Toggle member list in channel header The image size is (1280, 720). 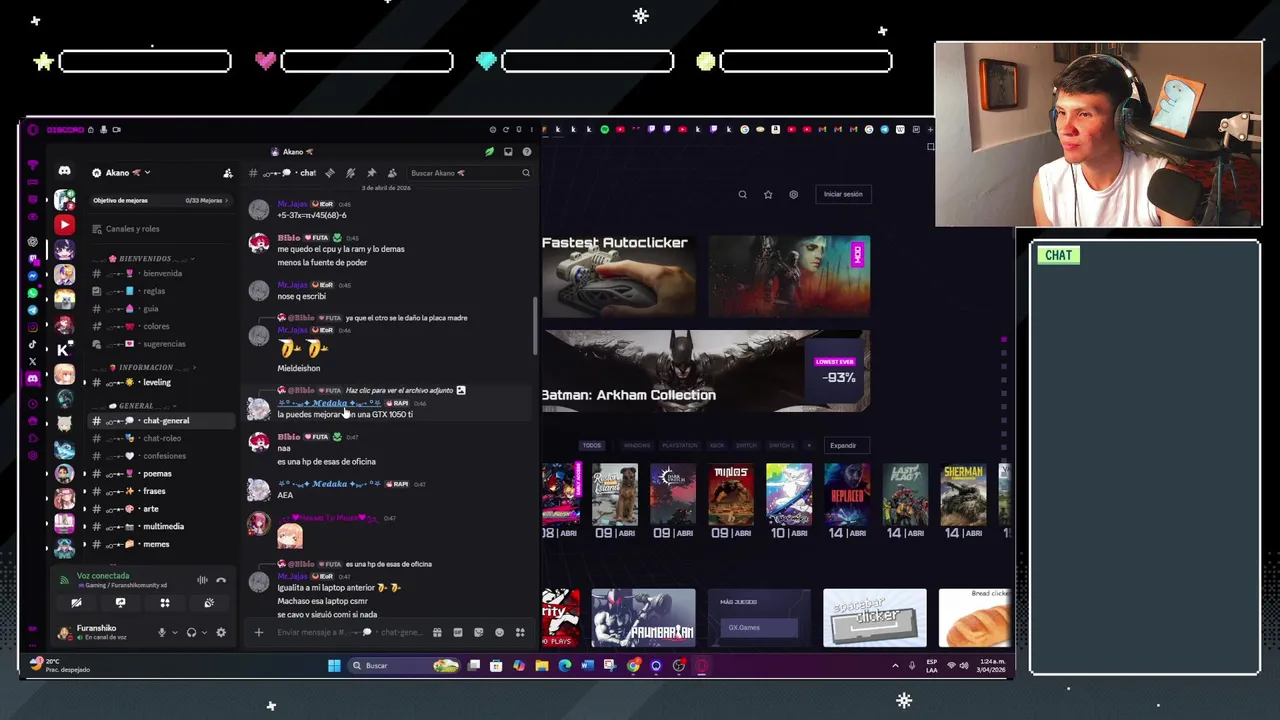pyautogui.click(x=392, y=173)
